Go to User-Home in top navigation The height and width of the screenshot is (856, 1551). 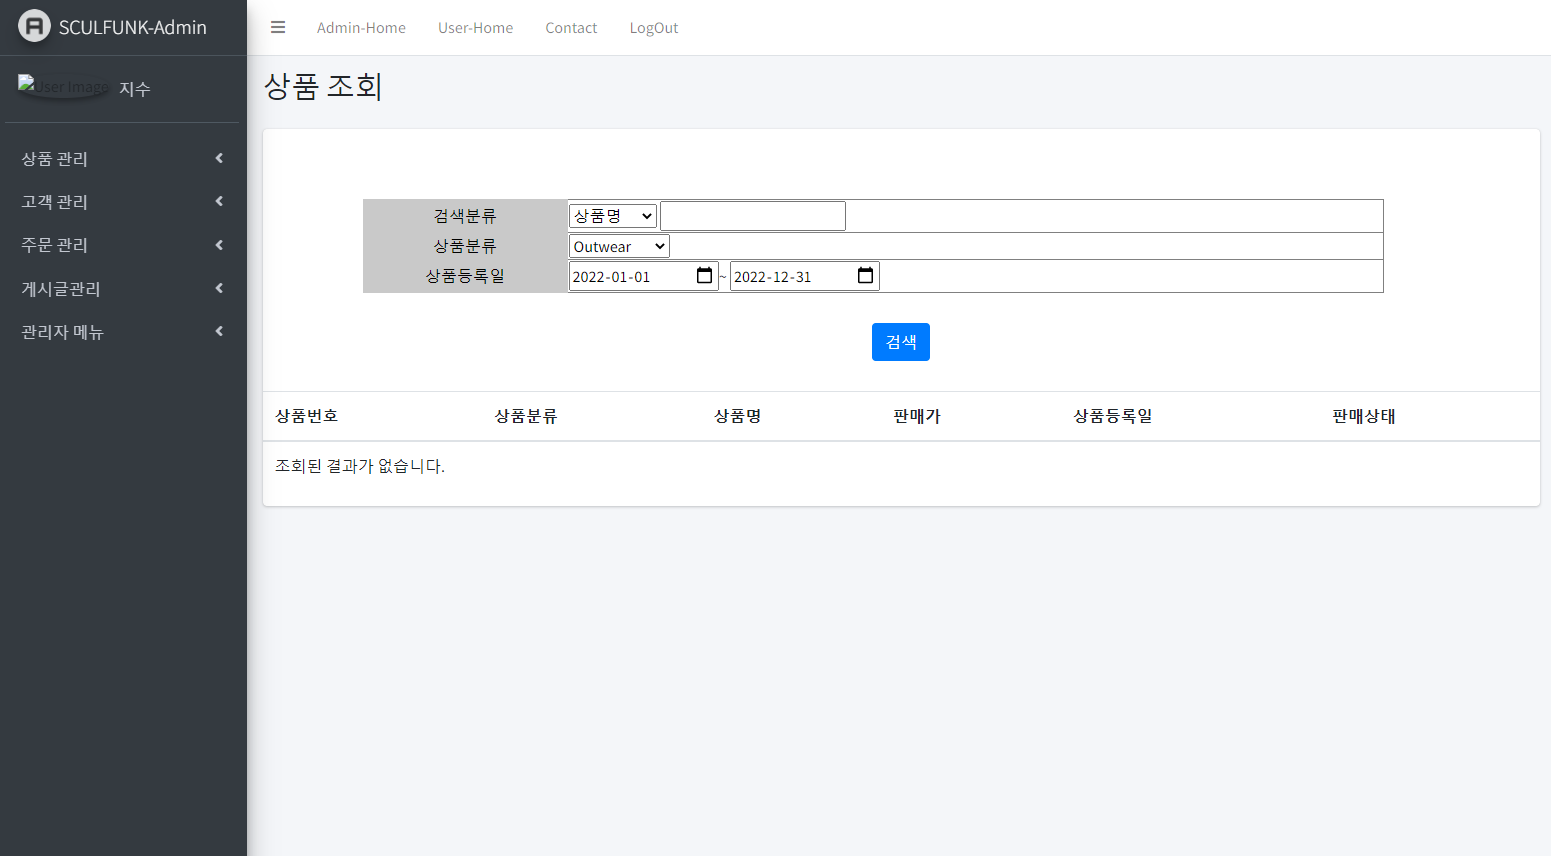click(x=475, y=28)
